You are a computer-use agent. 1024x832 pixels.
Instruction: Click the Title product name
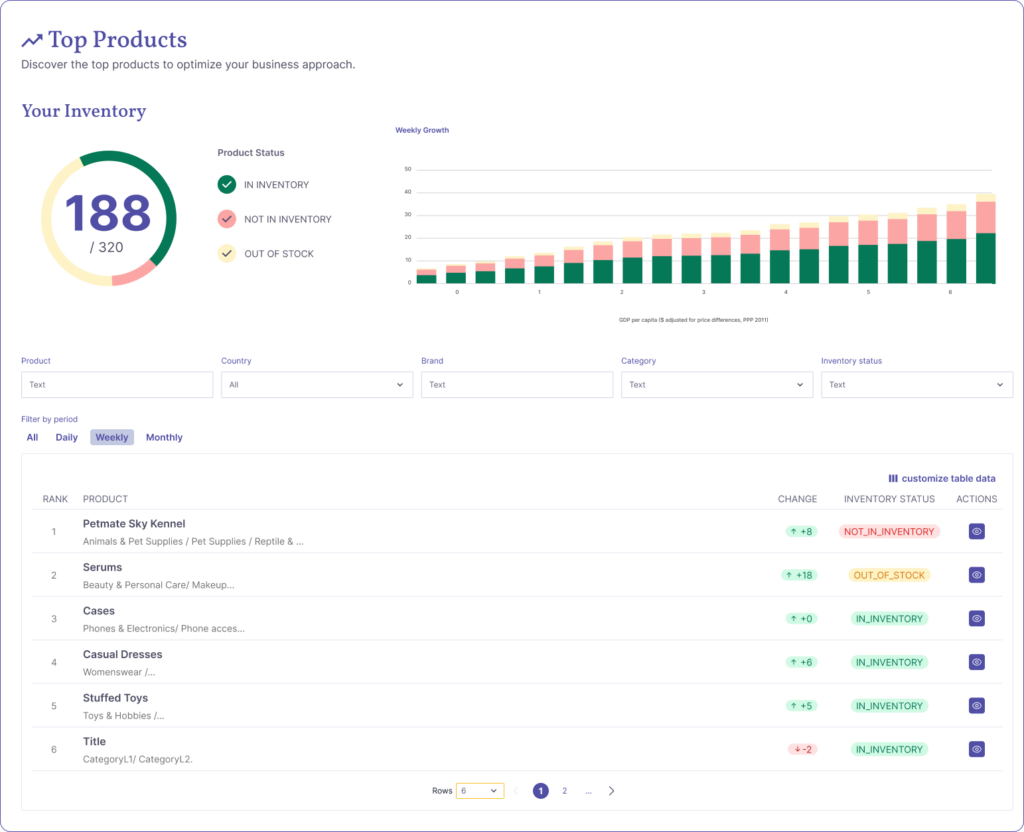point(94,742)
